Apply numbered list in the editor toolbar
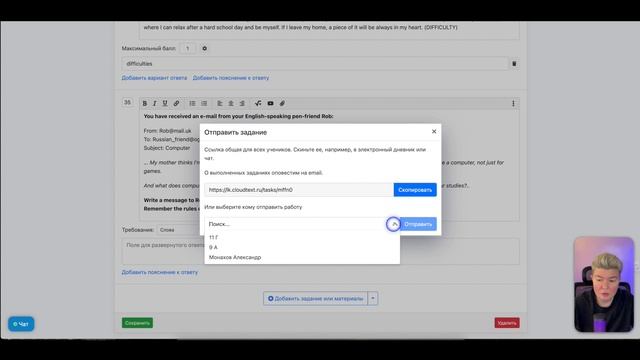Screen dimensions: 640x360 coord(204,104)
